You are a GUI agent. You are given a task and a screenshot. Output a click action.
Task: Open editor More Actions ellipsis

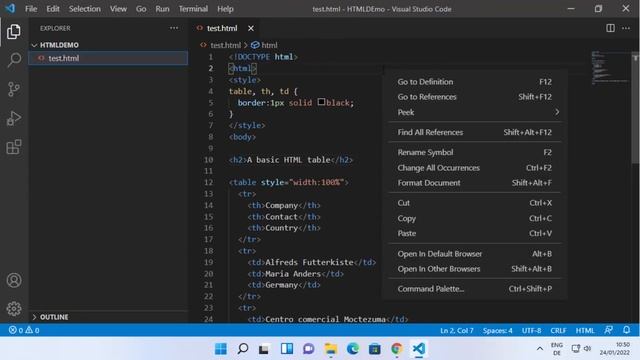tap(626, 28)
